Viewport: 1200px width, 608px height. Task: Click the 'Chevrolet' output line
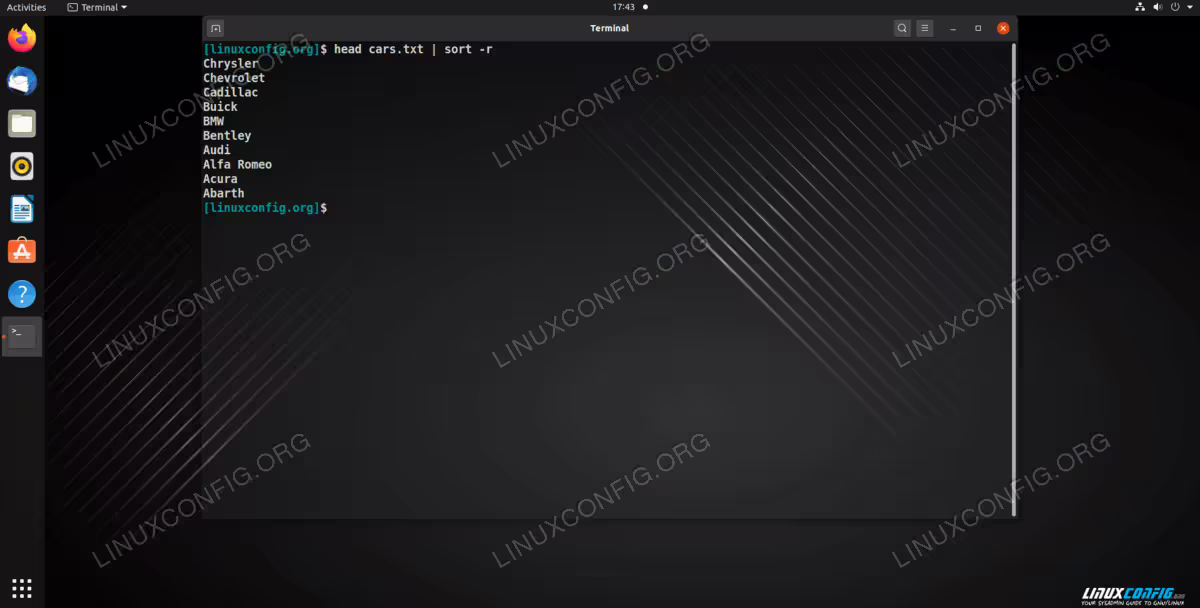pyautogui.click(x=234, y=78)
